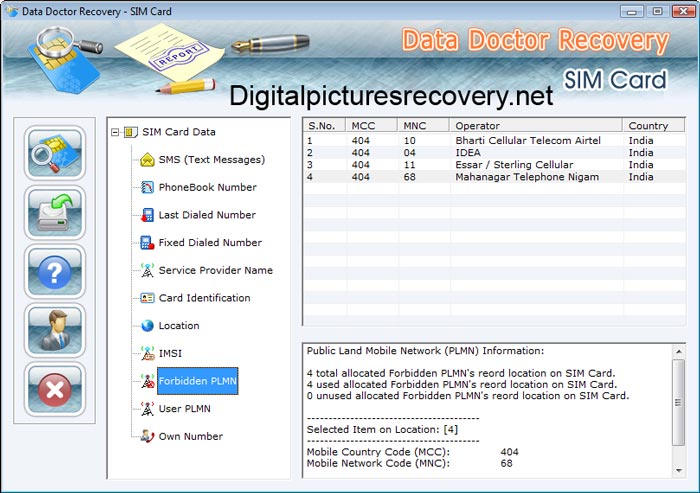
Task: Click MNC value 68 in table
Action: (409, 177)
